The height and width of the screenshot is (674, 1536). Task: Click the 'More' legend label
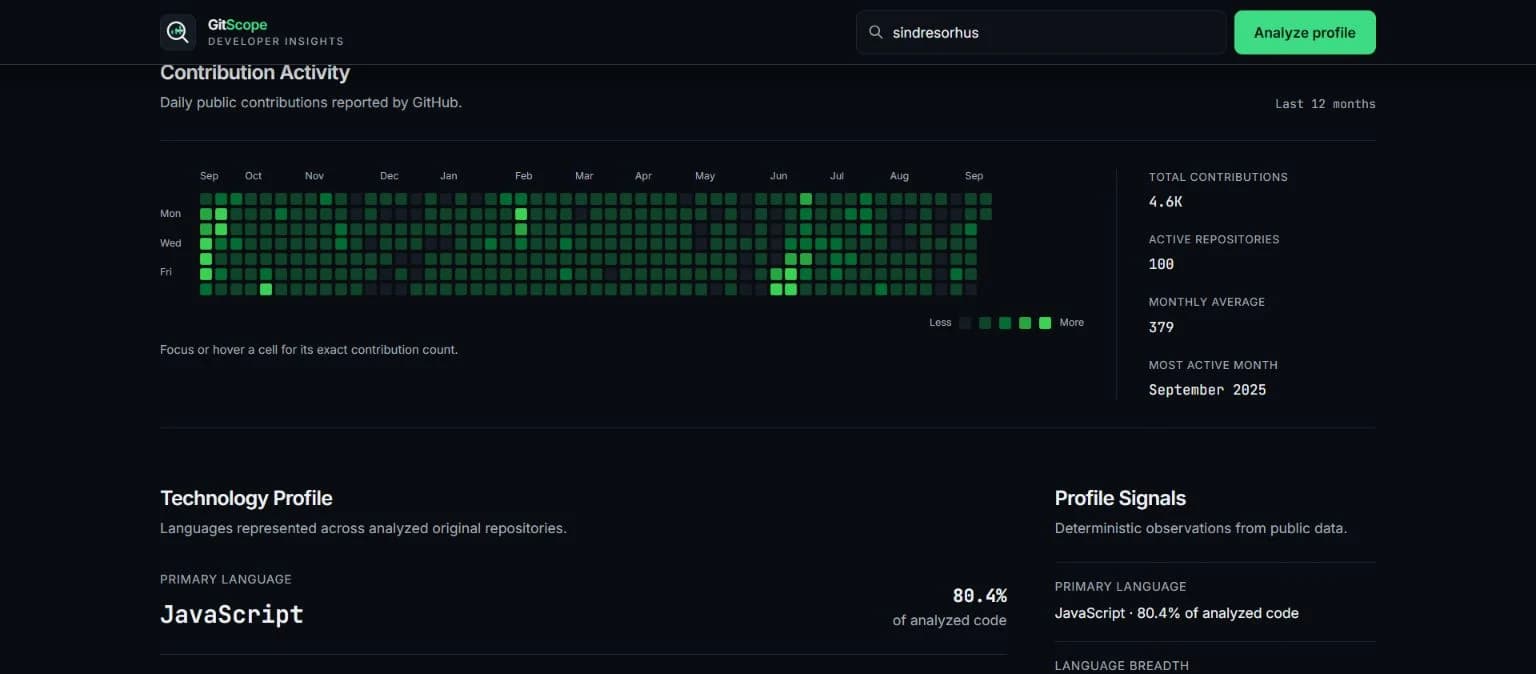pos(1072,323)
